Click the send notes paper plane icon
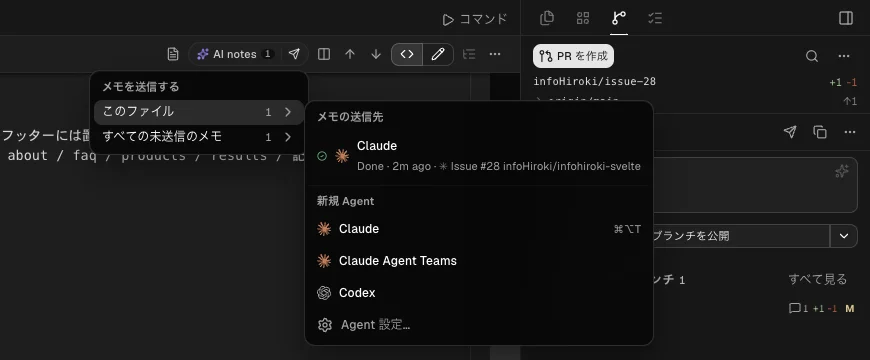The image size is (870, 360). [295, 54]
